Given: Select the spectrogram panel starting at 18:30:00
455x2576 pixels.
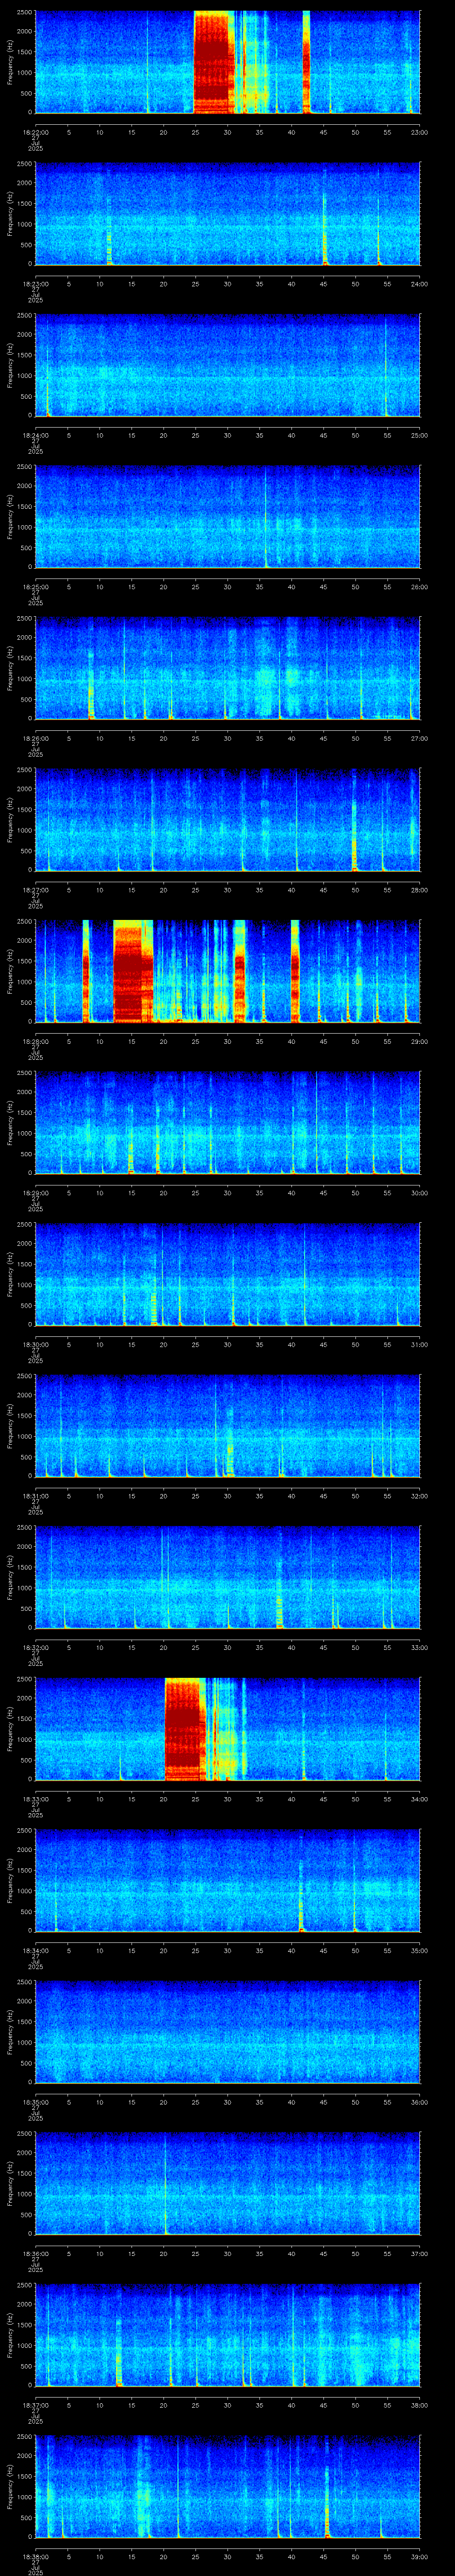Looking at the screenshot, I should (x=228, y=1274).
